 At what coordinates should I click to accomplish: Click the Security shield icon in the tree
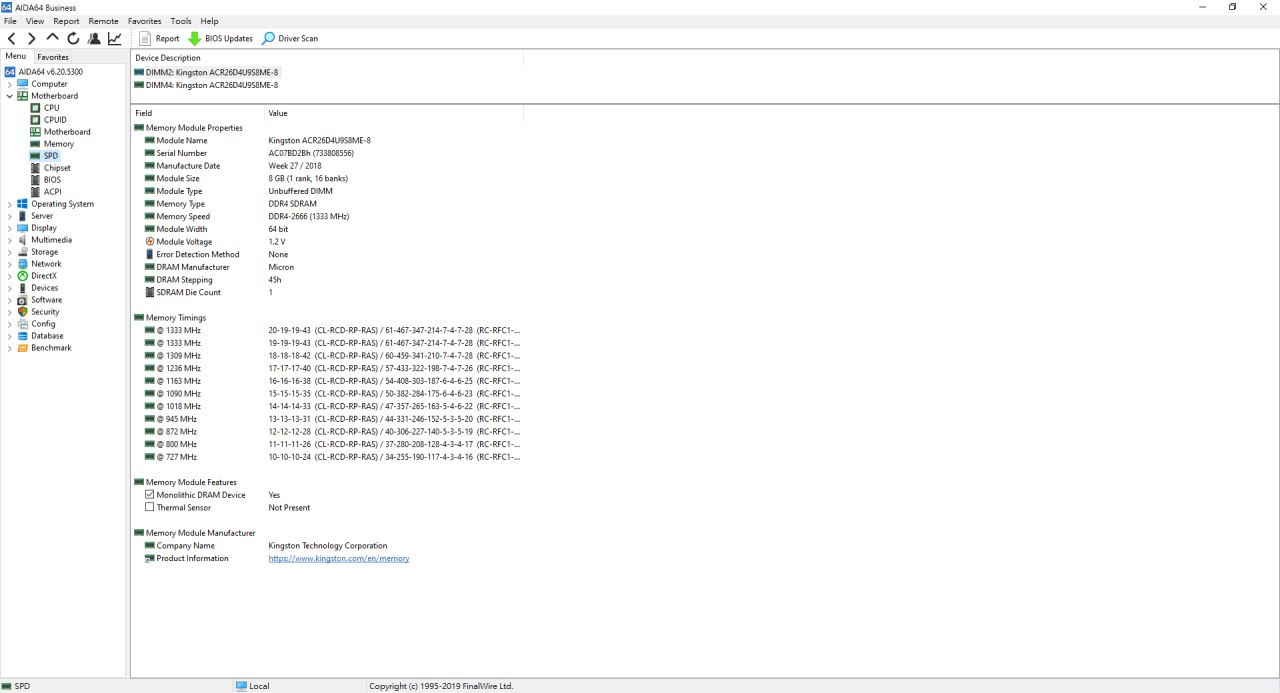[x=22, y=312]
